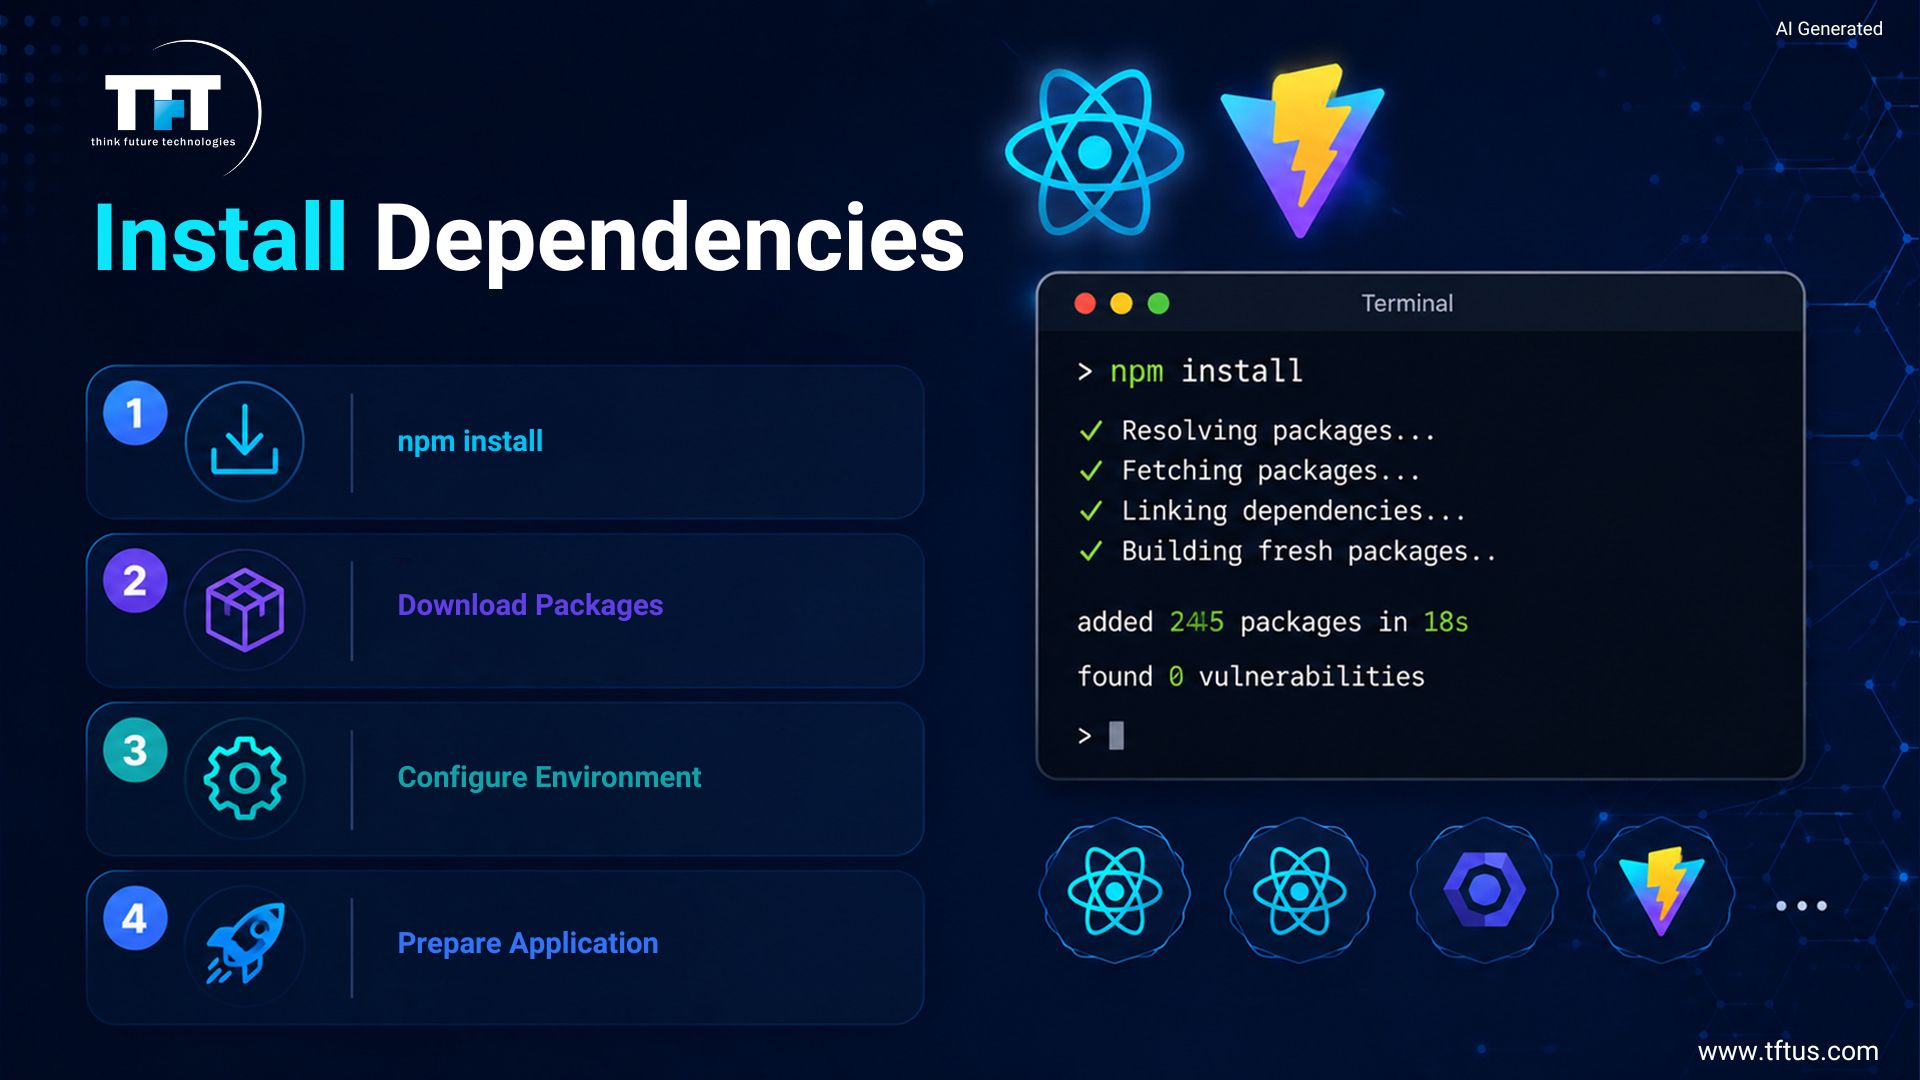
Task: Click the blinking cursor at terminal prompt
Action: 1116,736
